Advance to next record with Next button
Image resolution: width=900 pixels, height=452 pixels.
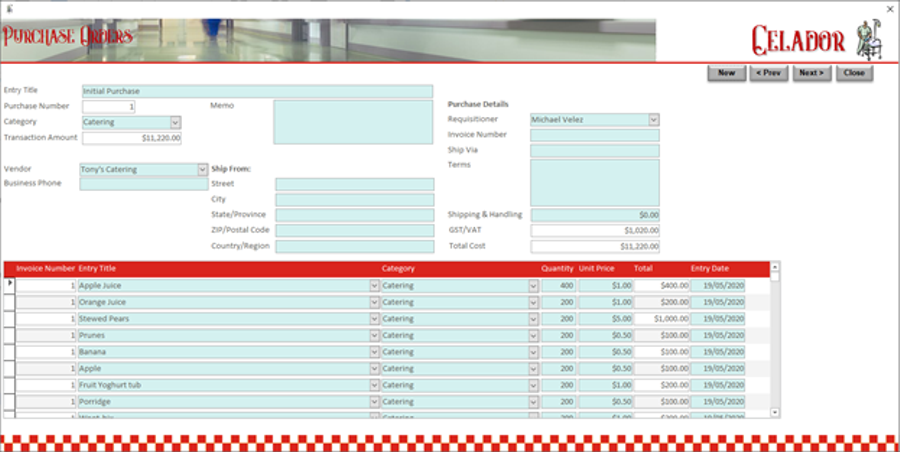pos(812,73)
